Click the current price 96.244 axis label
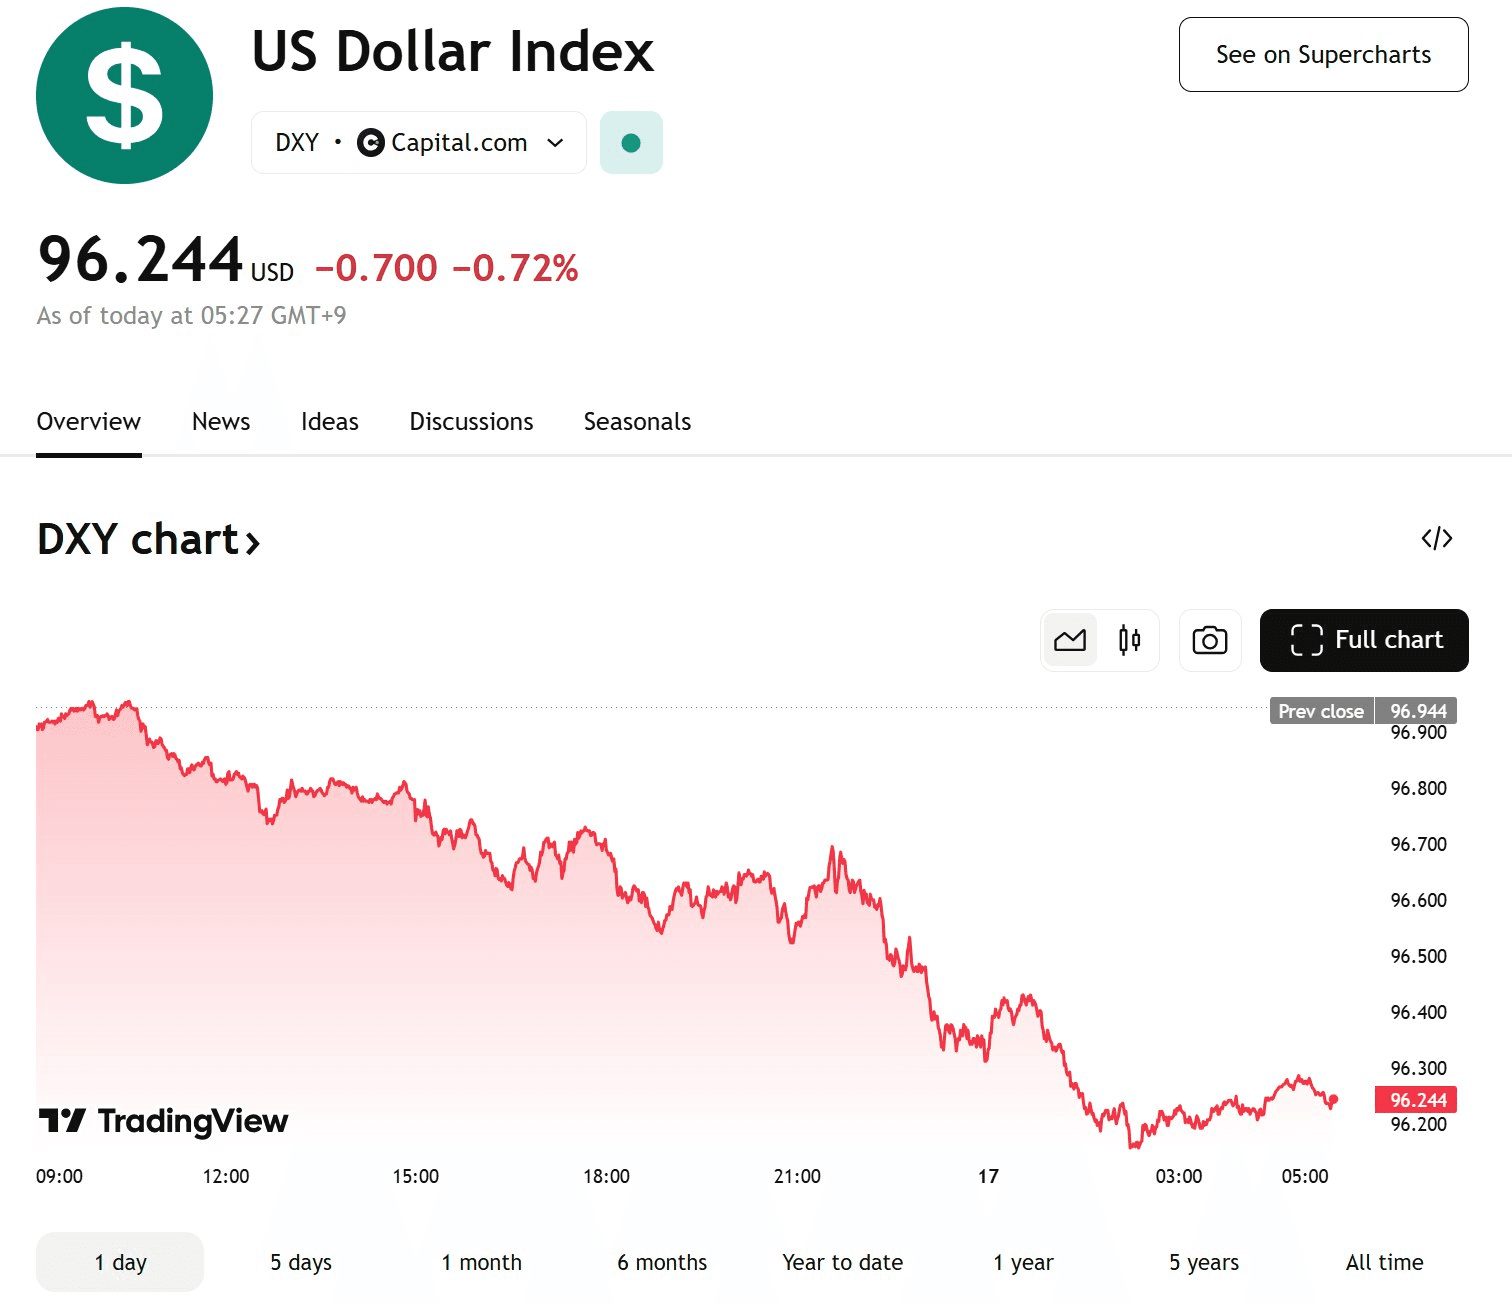This screenshot has height=1304, width=1512. click(1416, 1100)
